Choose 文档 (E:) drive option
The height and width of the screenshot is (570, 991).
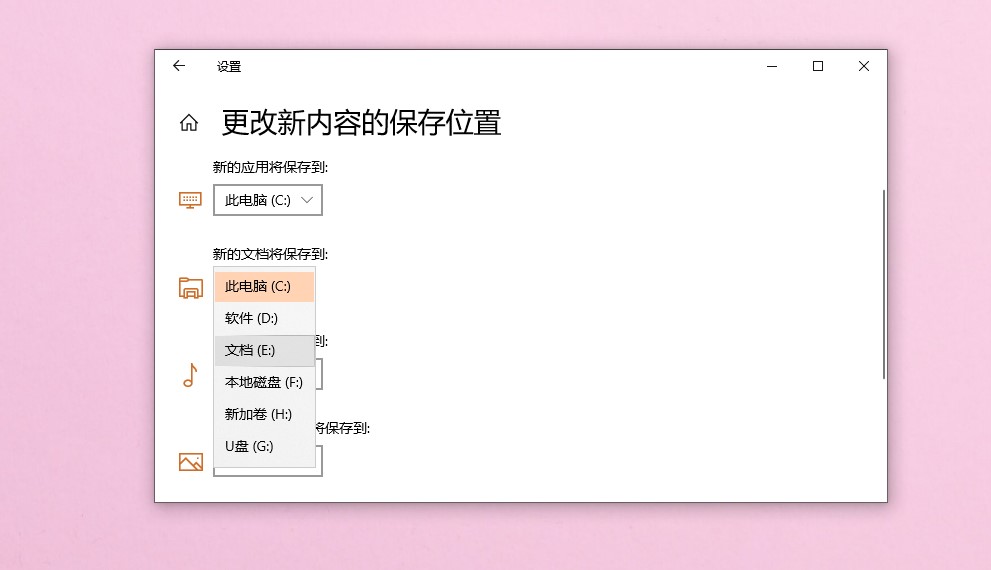(264, 350)
